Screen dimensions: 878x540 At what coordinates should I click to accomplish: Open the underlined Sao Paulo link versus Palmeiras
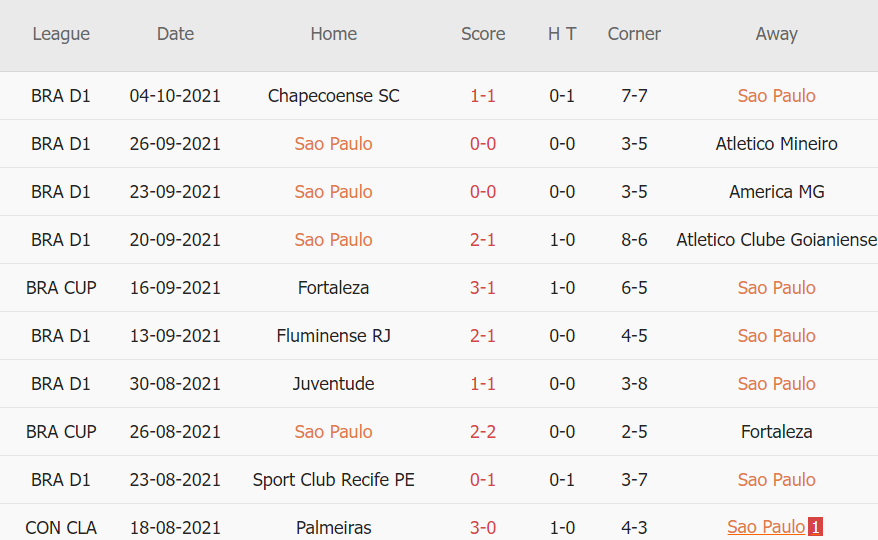point(766,527)
